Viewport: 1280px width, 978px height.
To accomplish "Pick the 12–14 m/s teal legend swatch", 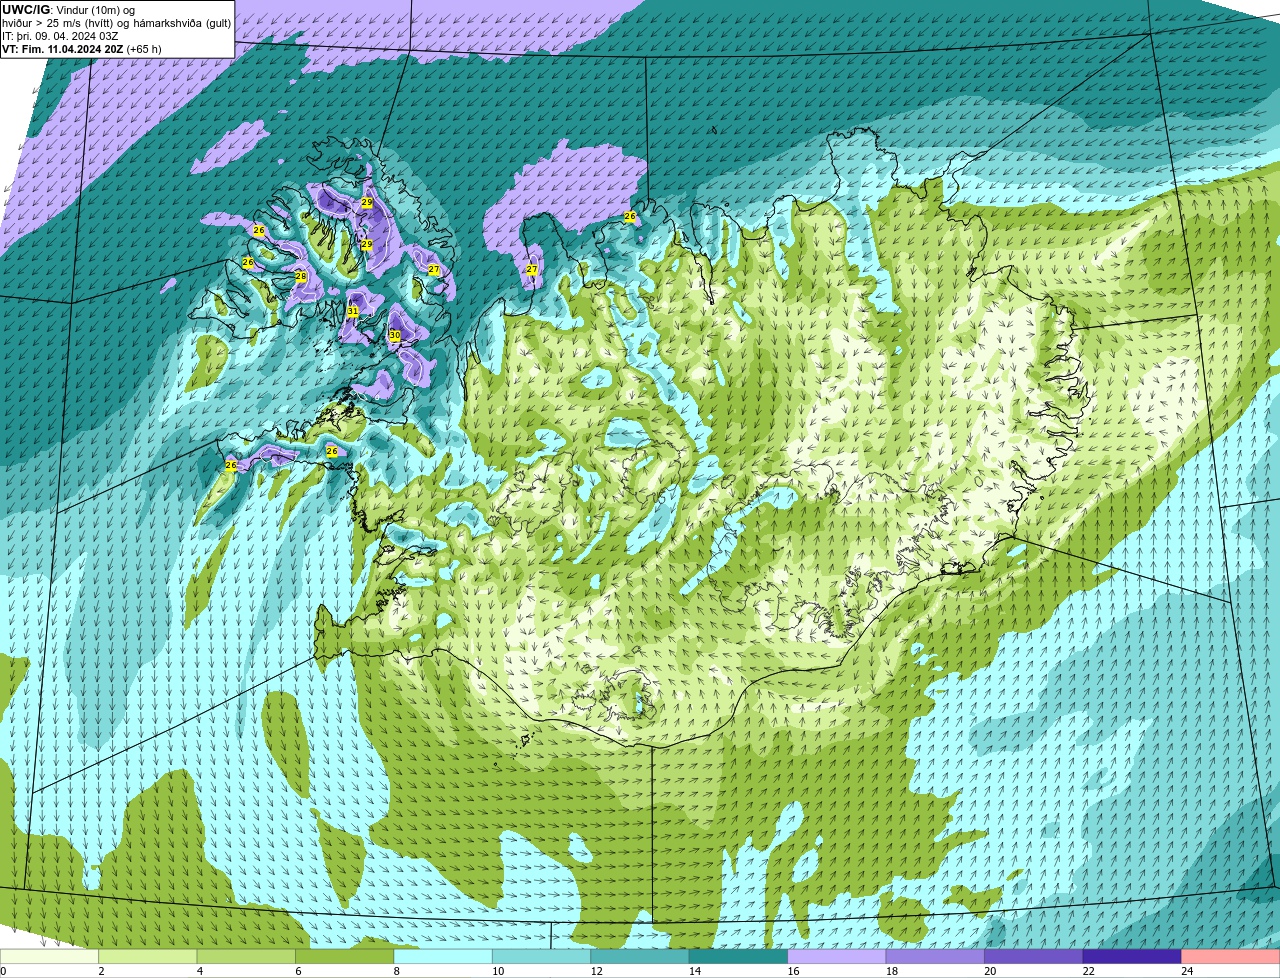I will coord(640,956).
